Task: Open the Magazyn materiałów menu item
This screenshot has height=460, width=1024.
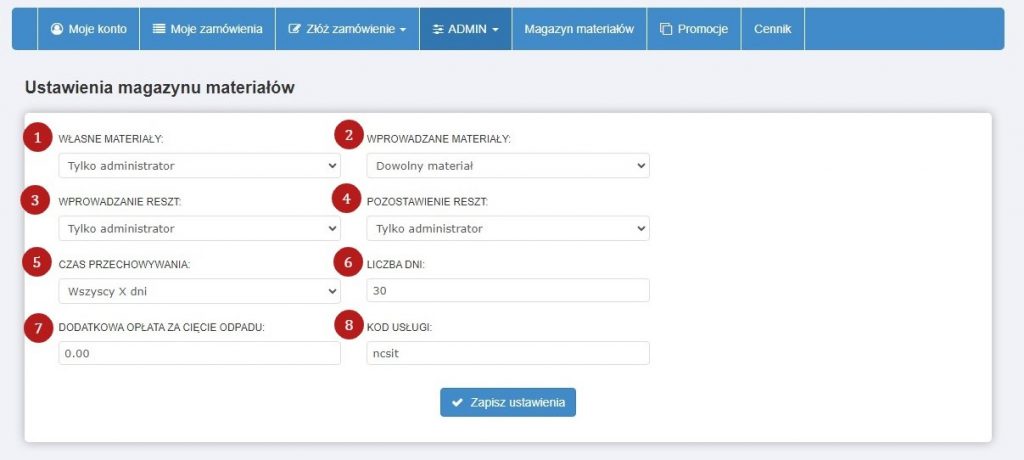Action: click(x=578, y=29)
